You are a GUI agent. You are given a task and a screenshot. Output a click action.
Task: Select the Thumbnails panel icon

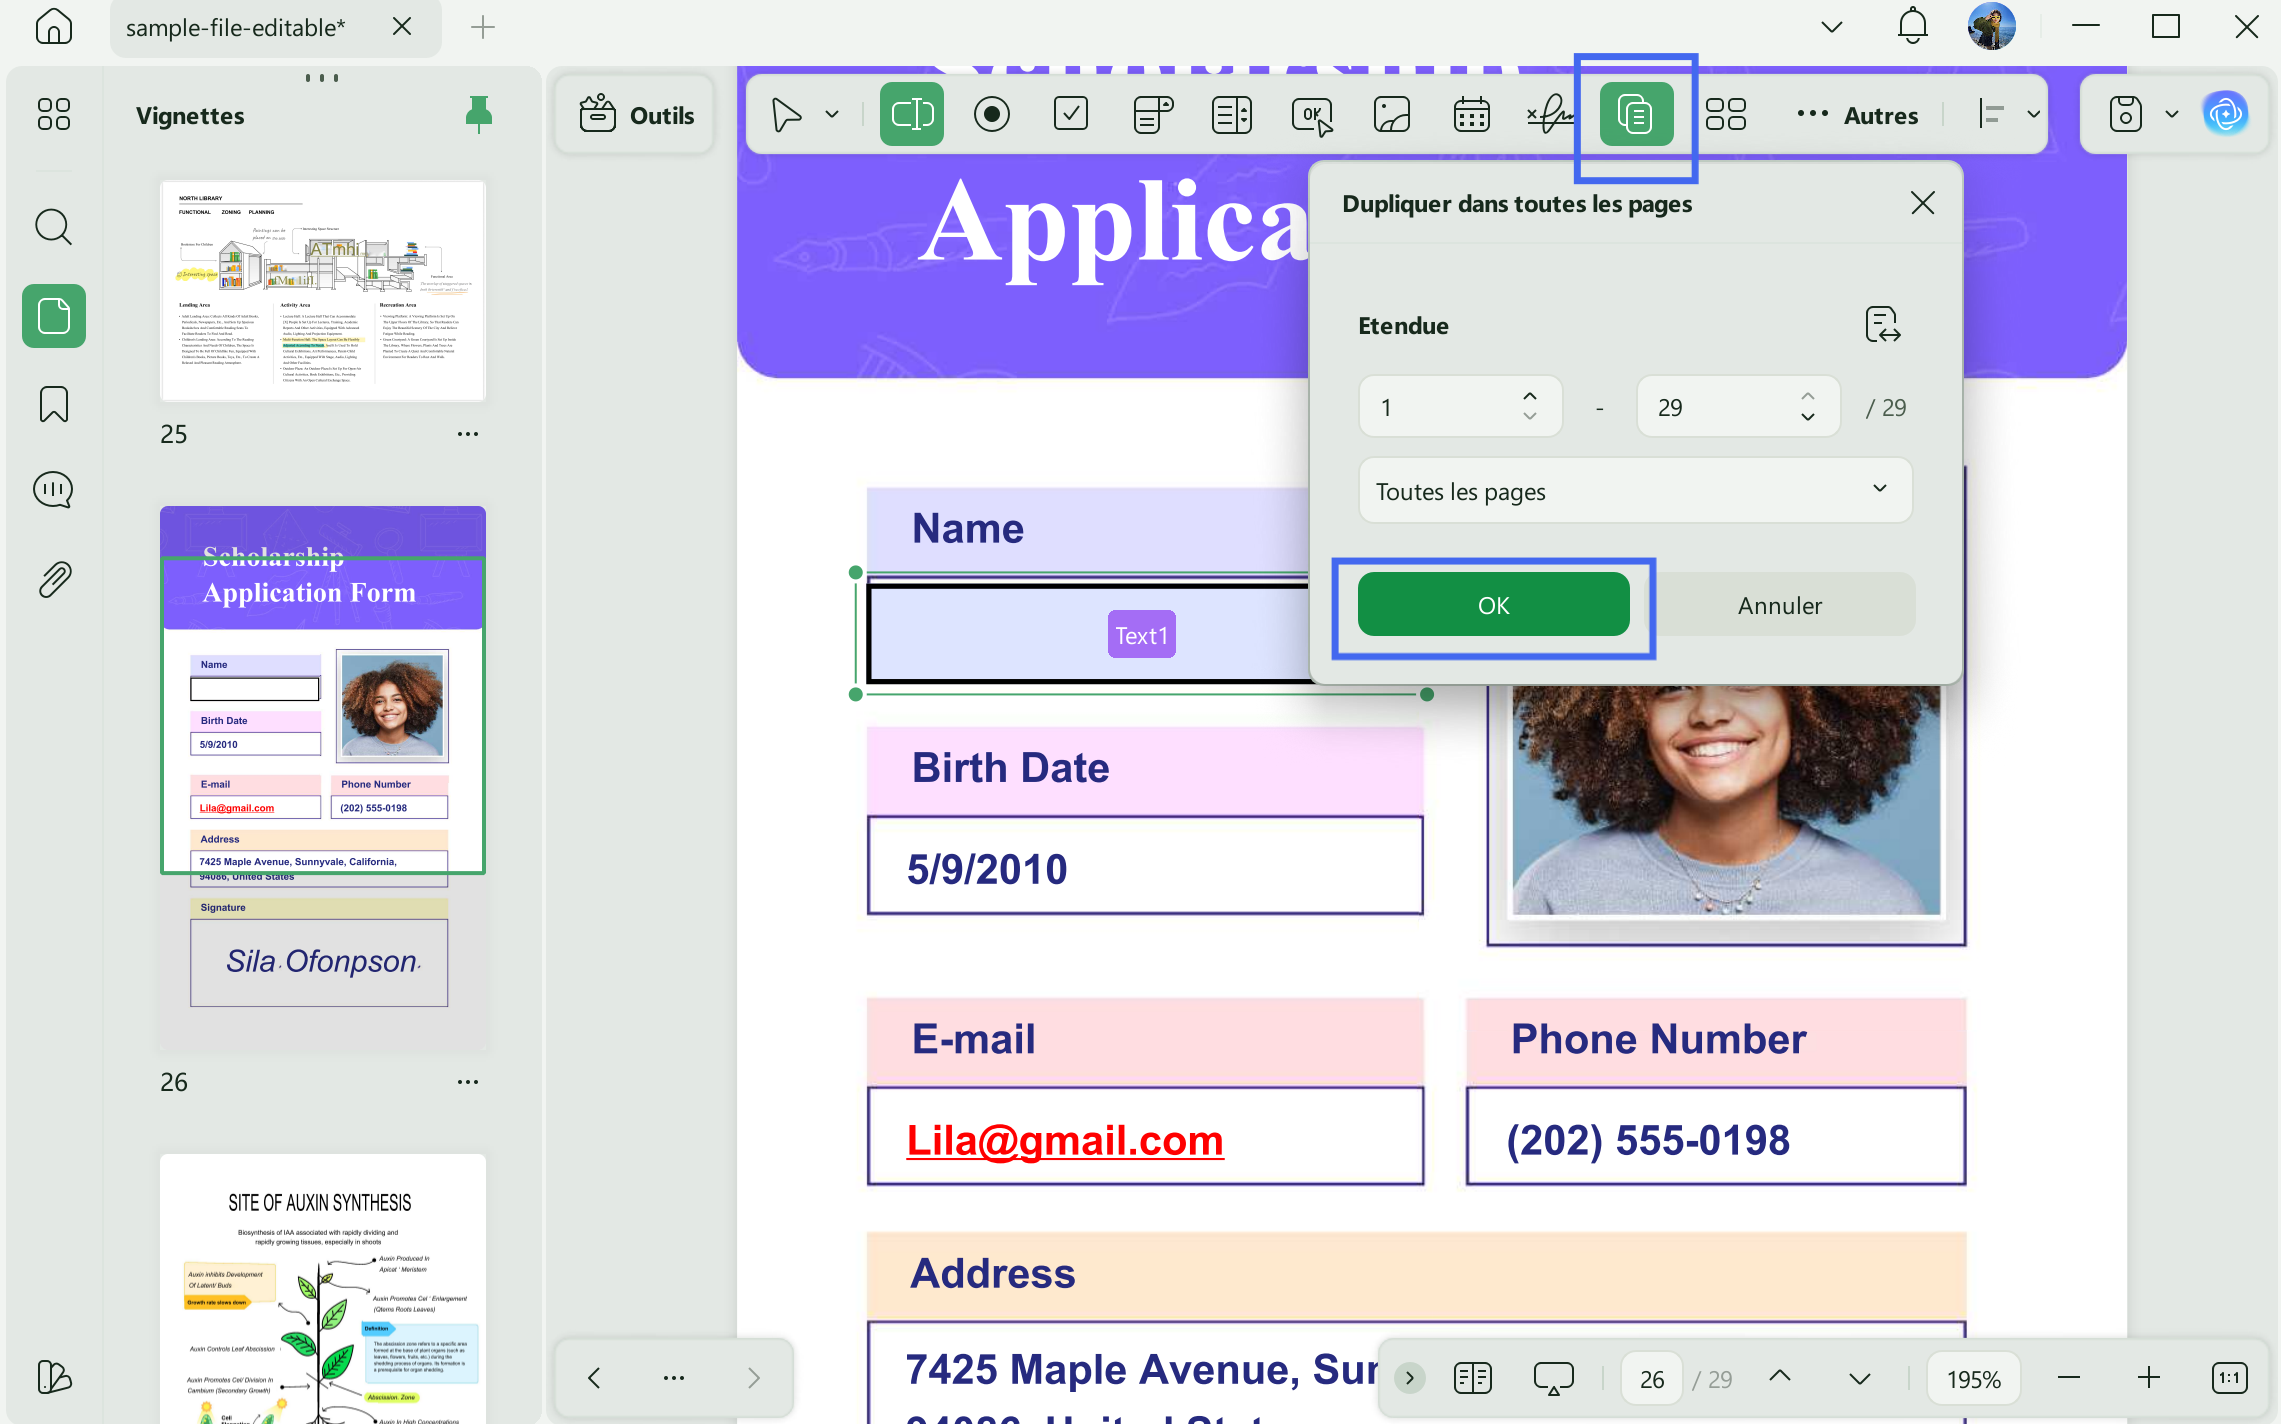[54, 316]
